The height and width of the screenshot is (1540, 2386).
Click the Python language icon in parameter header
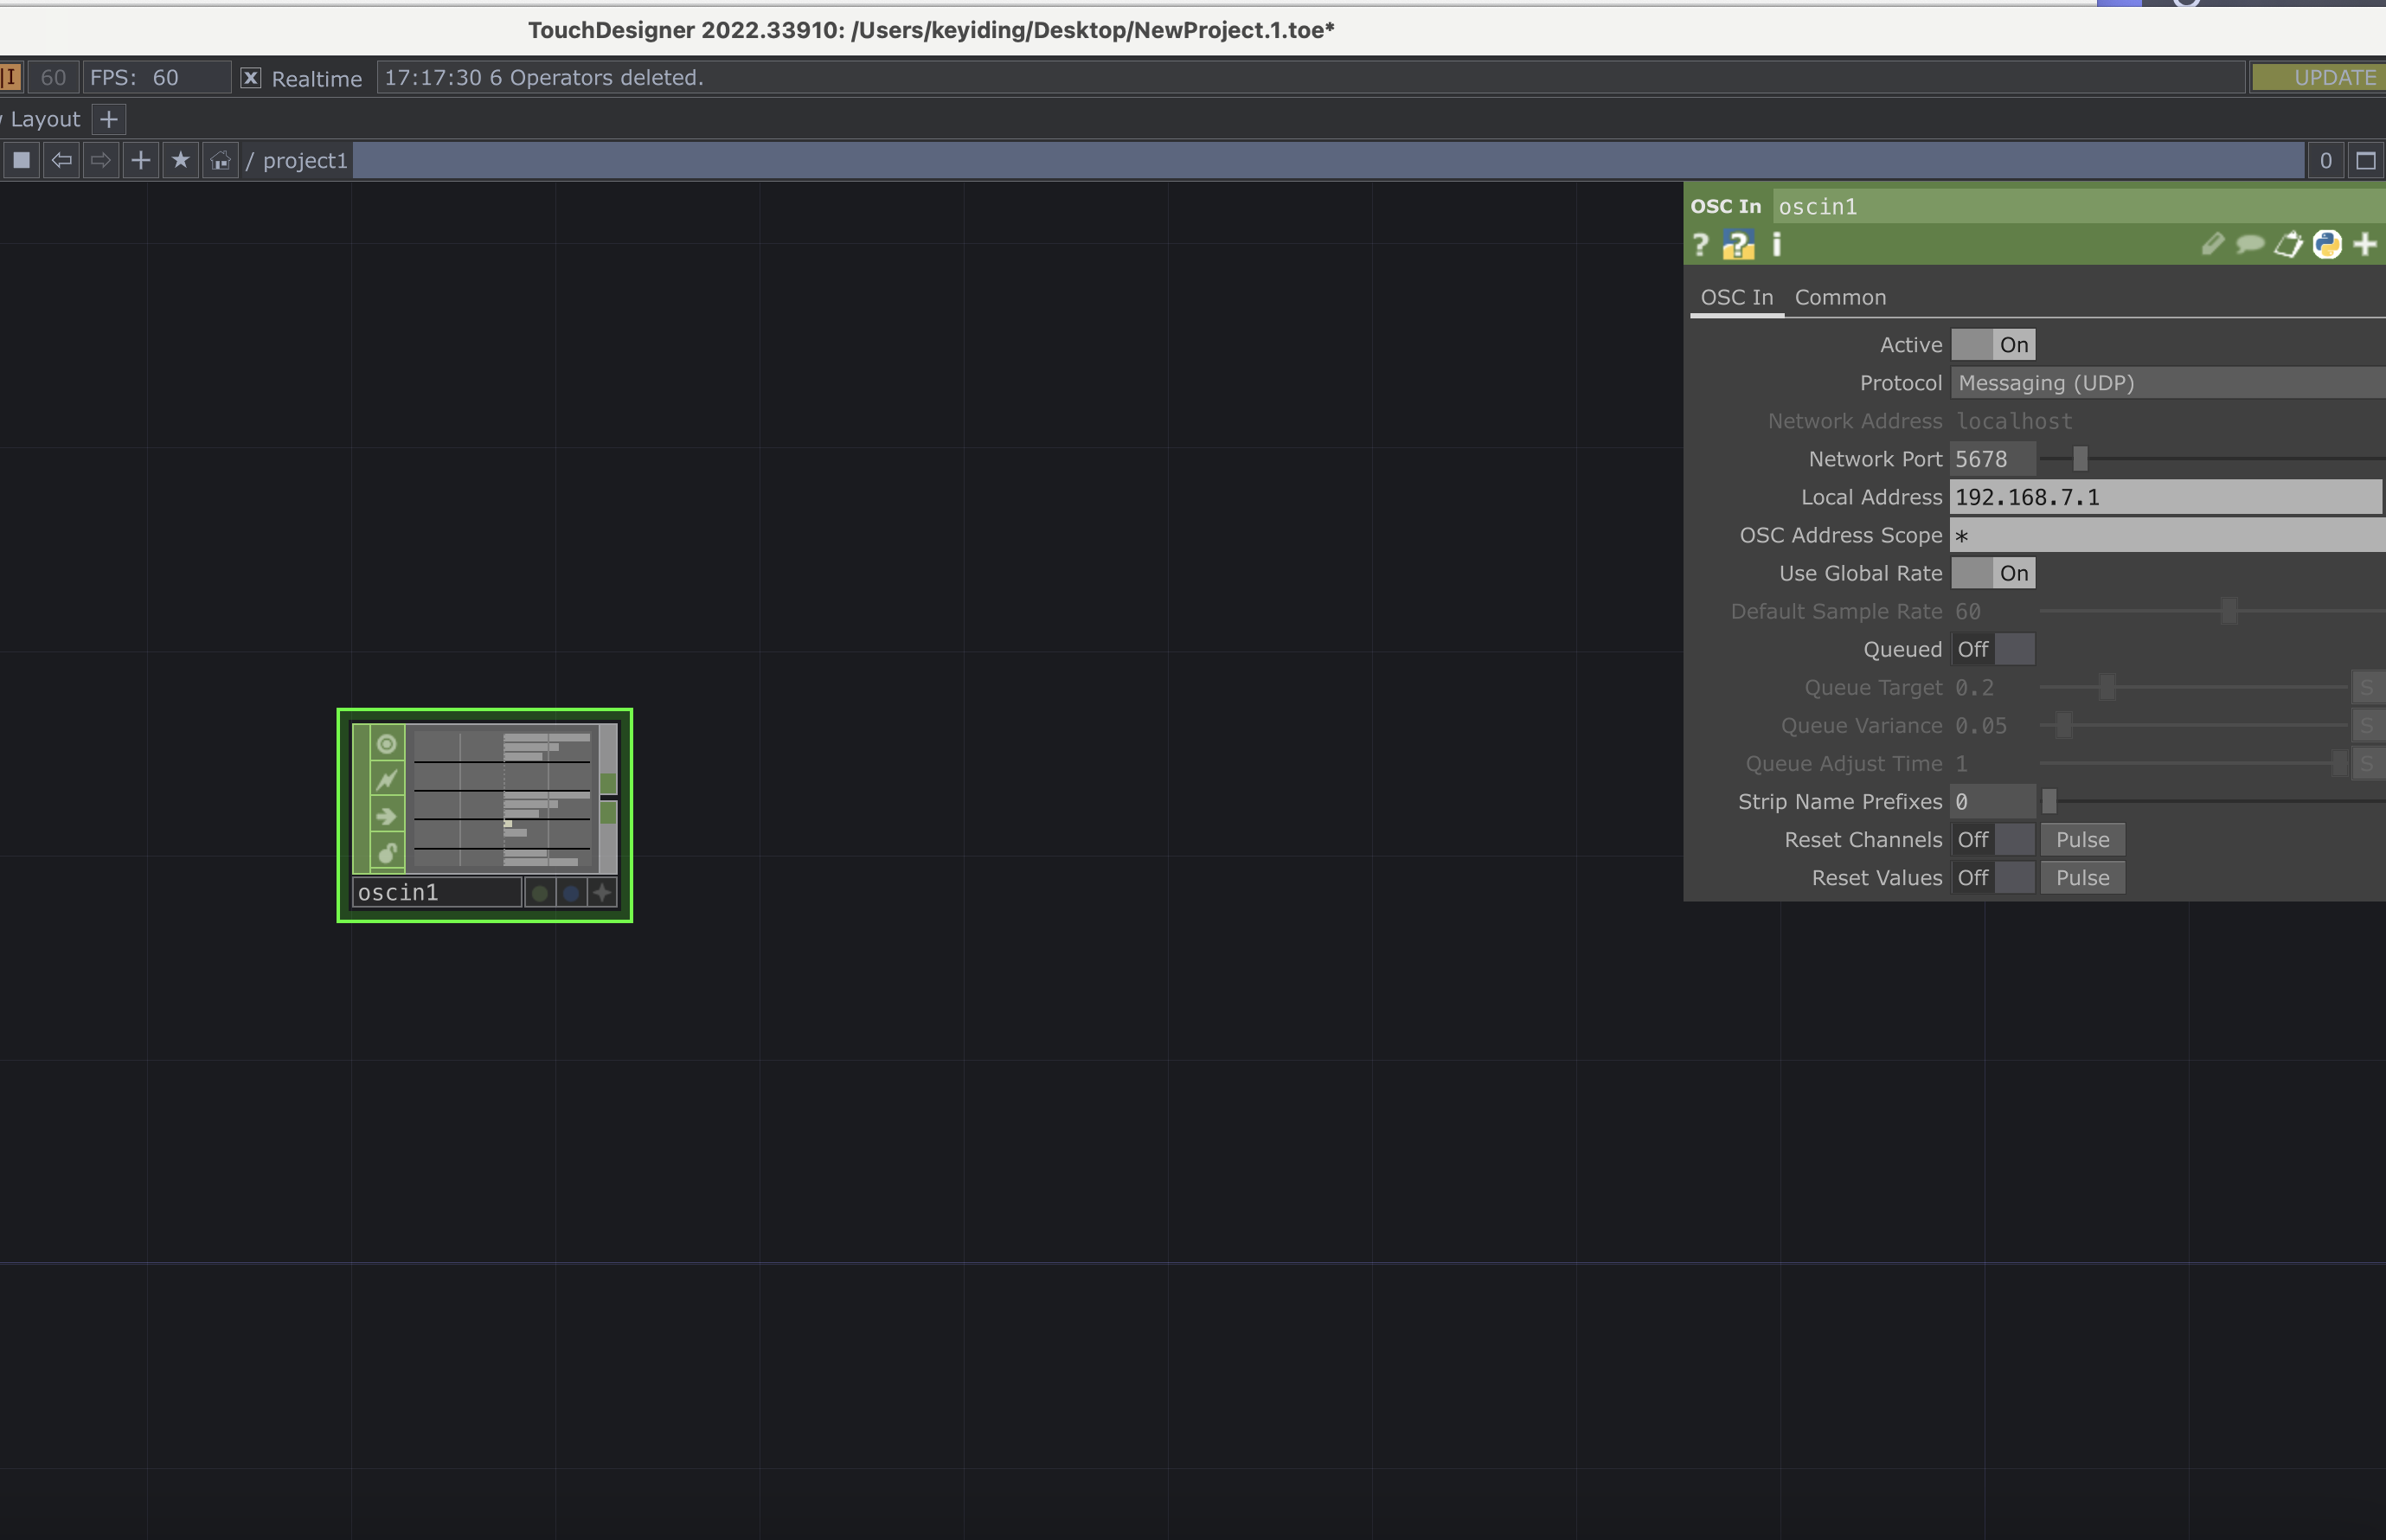2327,245
